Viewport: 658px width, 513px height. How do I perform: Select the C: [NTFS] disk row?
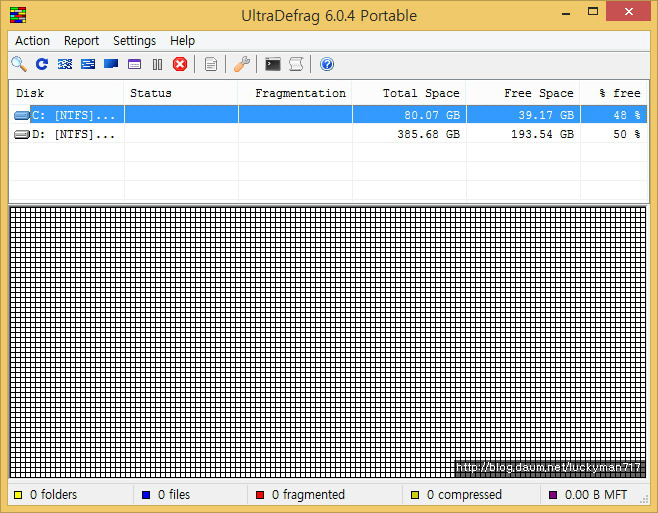(328, 115)
